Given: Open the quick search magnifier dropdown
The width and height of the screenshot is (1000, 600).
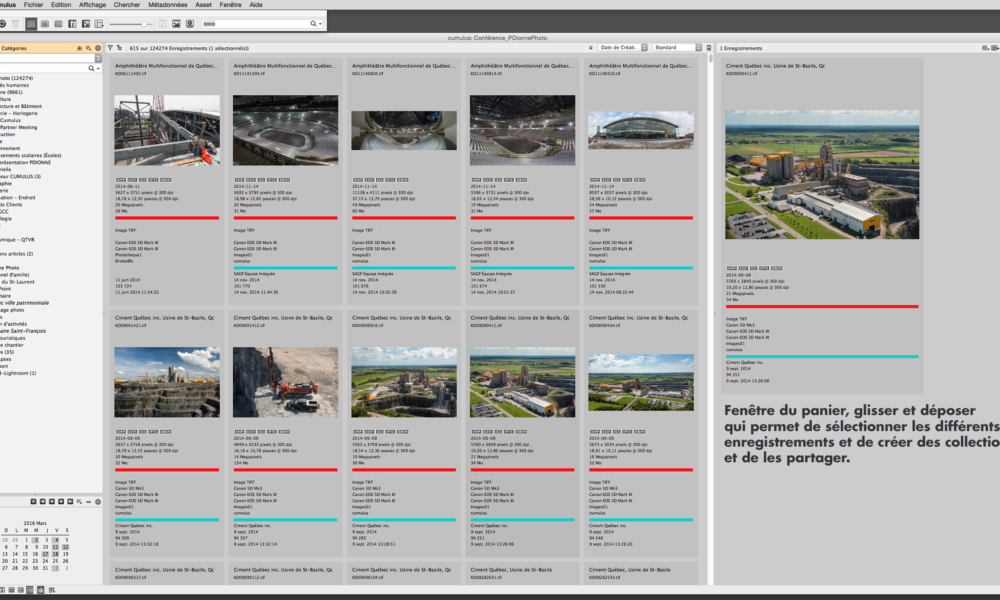Looking at the screenshot, I should coord(316,24).
